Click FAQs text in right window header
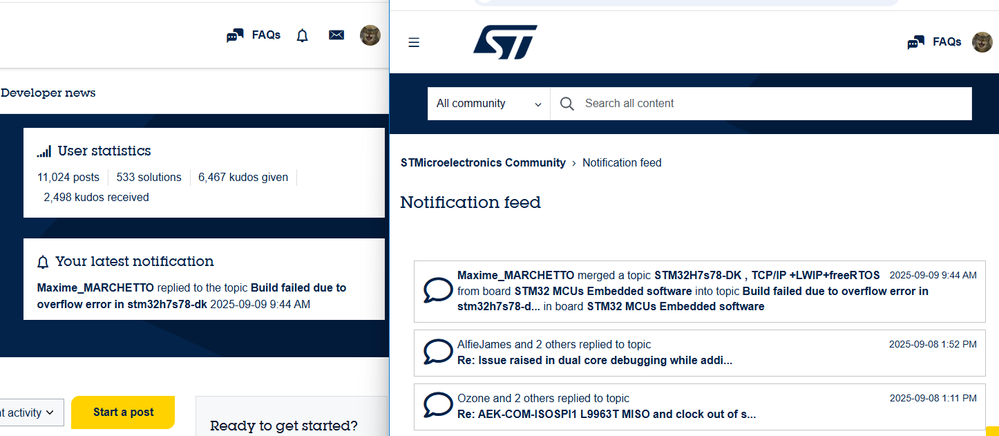This screenshot has height=436, width=999. tap(947, 42)
